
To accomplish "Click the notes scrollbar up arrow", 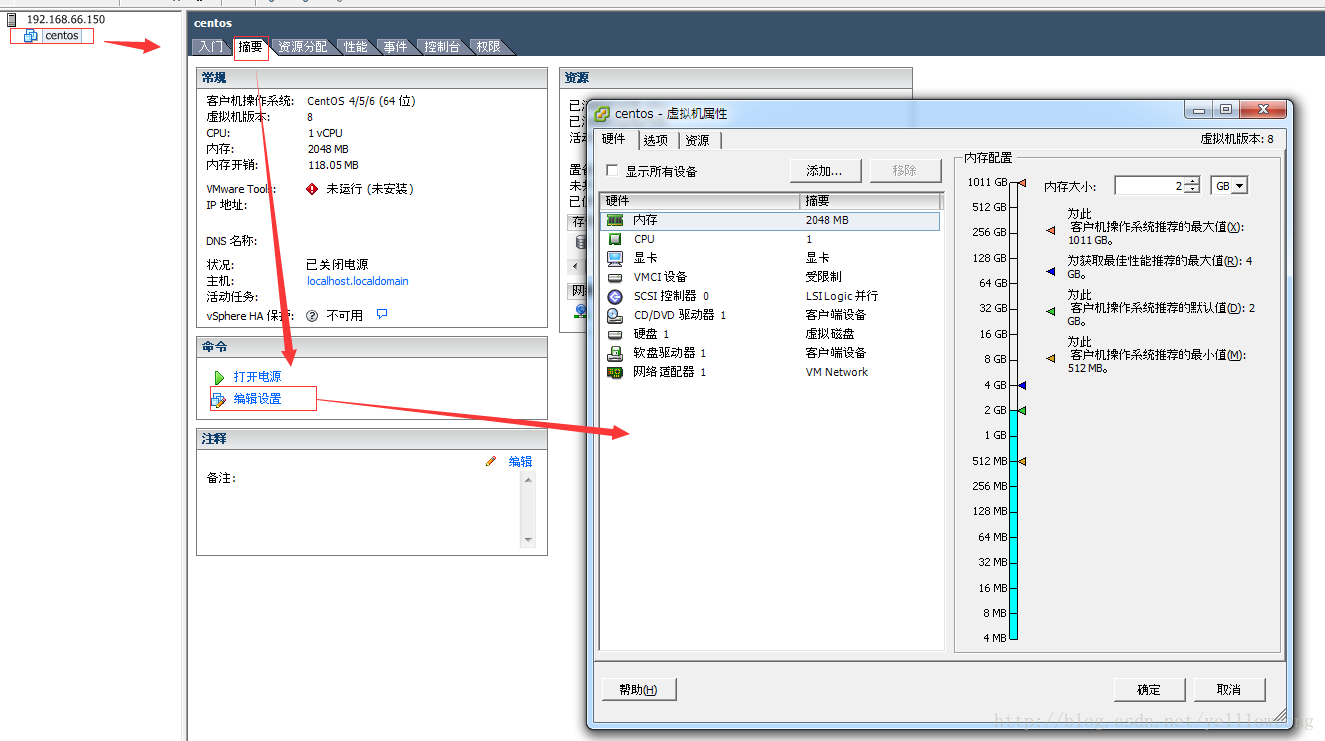I will coord(528,480).
